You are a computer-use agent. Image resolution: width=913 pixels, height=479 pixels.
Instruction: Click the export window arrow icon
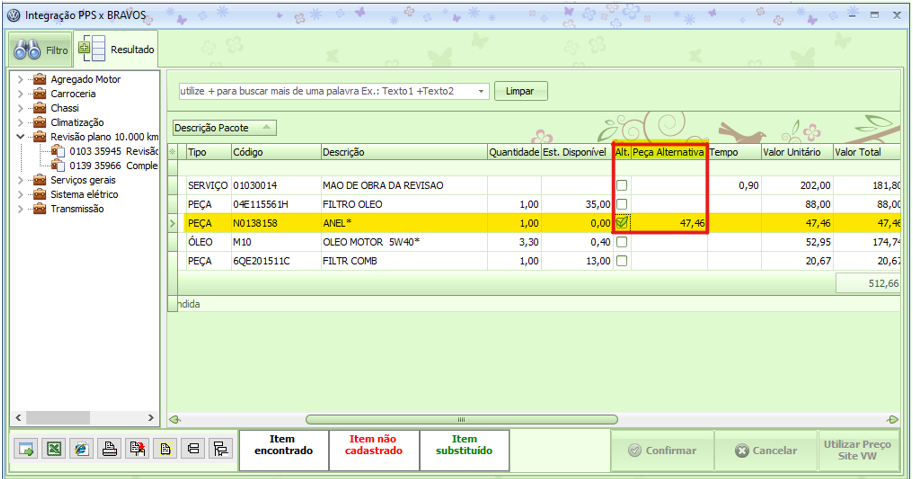[26, 449]
